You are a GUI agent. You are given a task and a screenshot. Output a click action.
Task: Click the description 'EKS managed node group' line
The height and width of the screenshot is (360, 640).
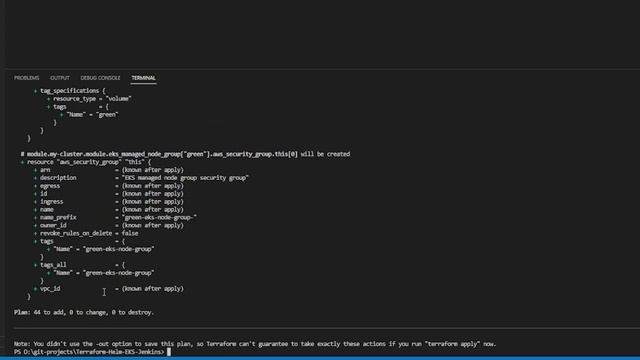click(141, 178)
